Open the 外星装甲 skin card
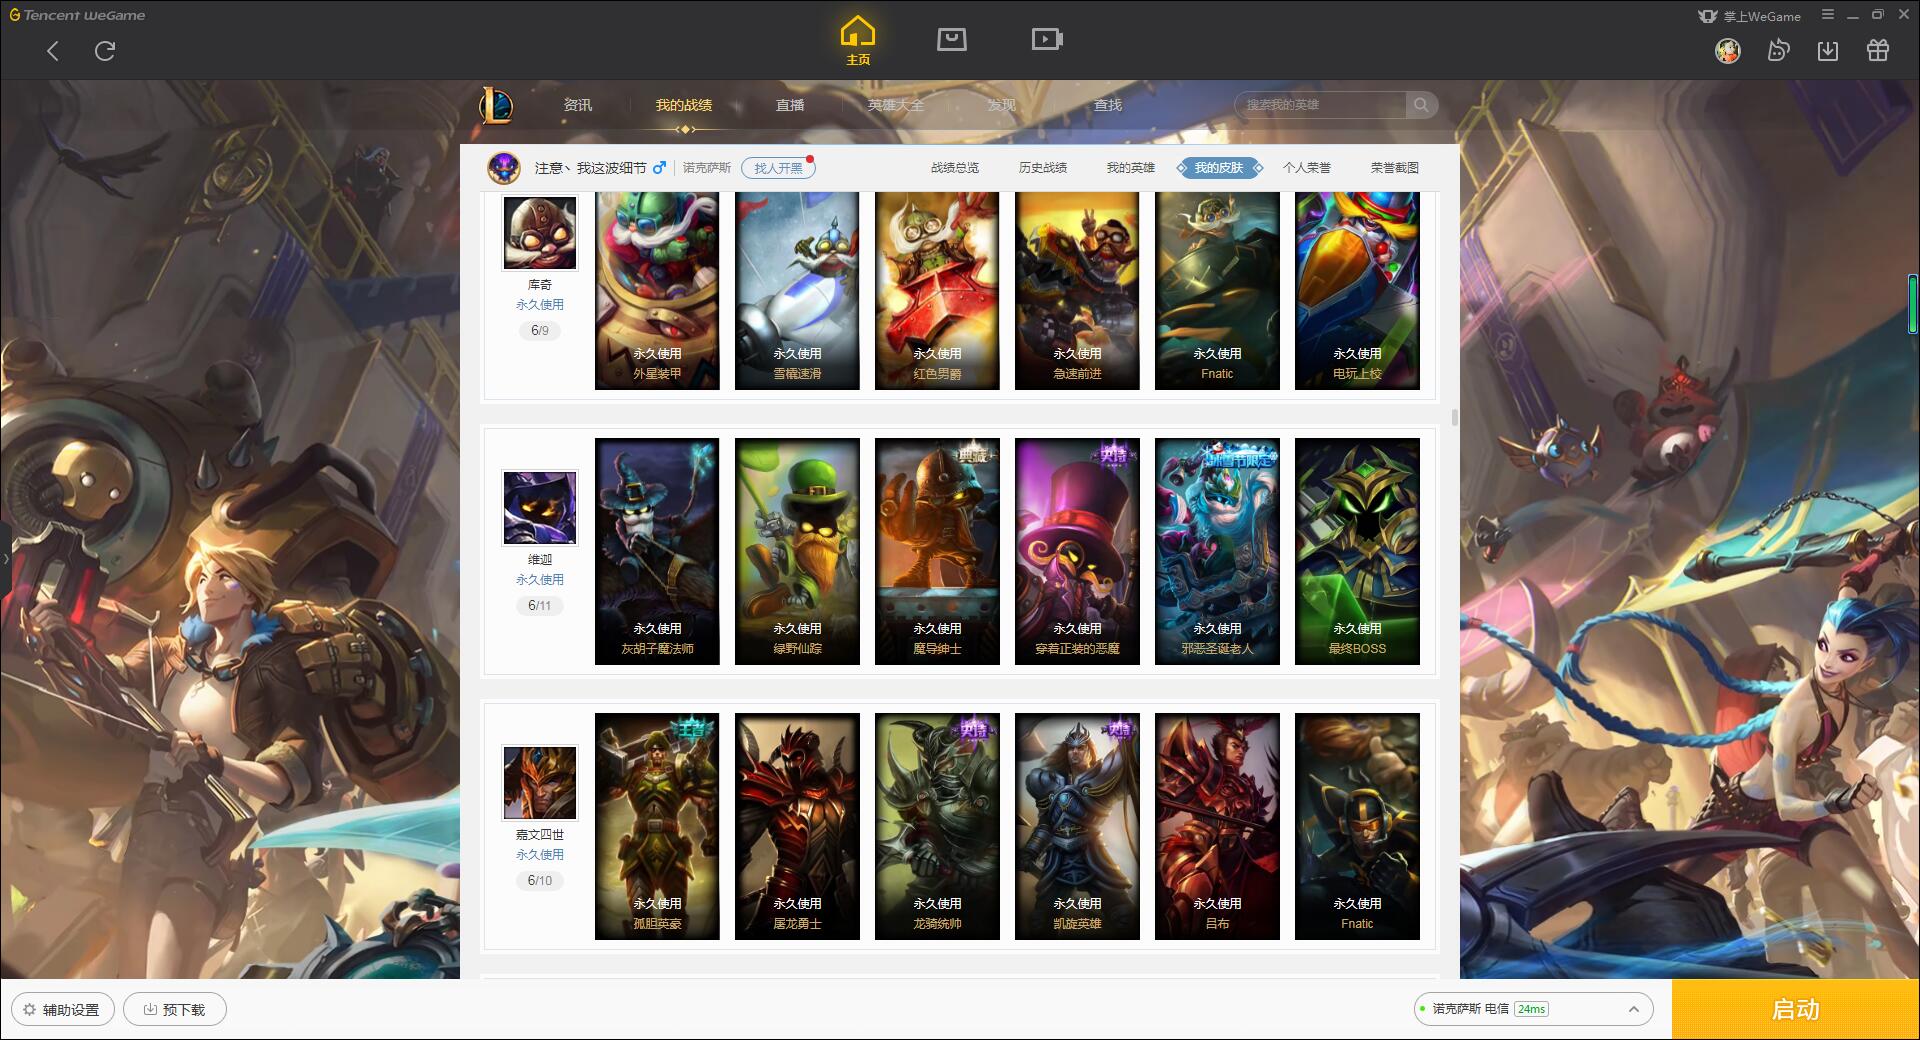Screen dimensions: 1920x1040 (x=657, y=290)
